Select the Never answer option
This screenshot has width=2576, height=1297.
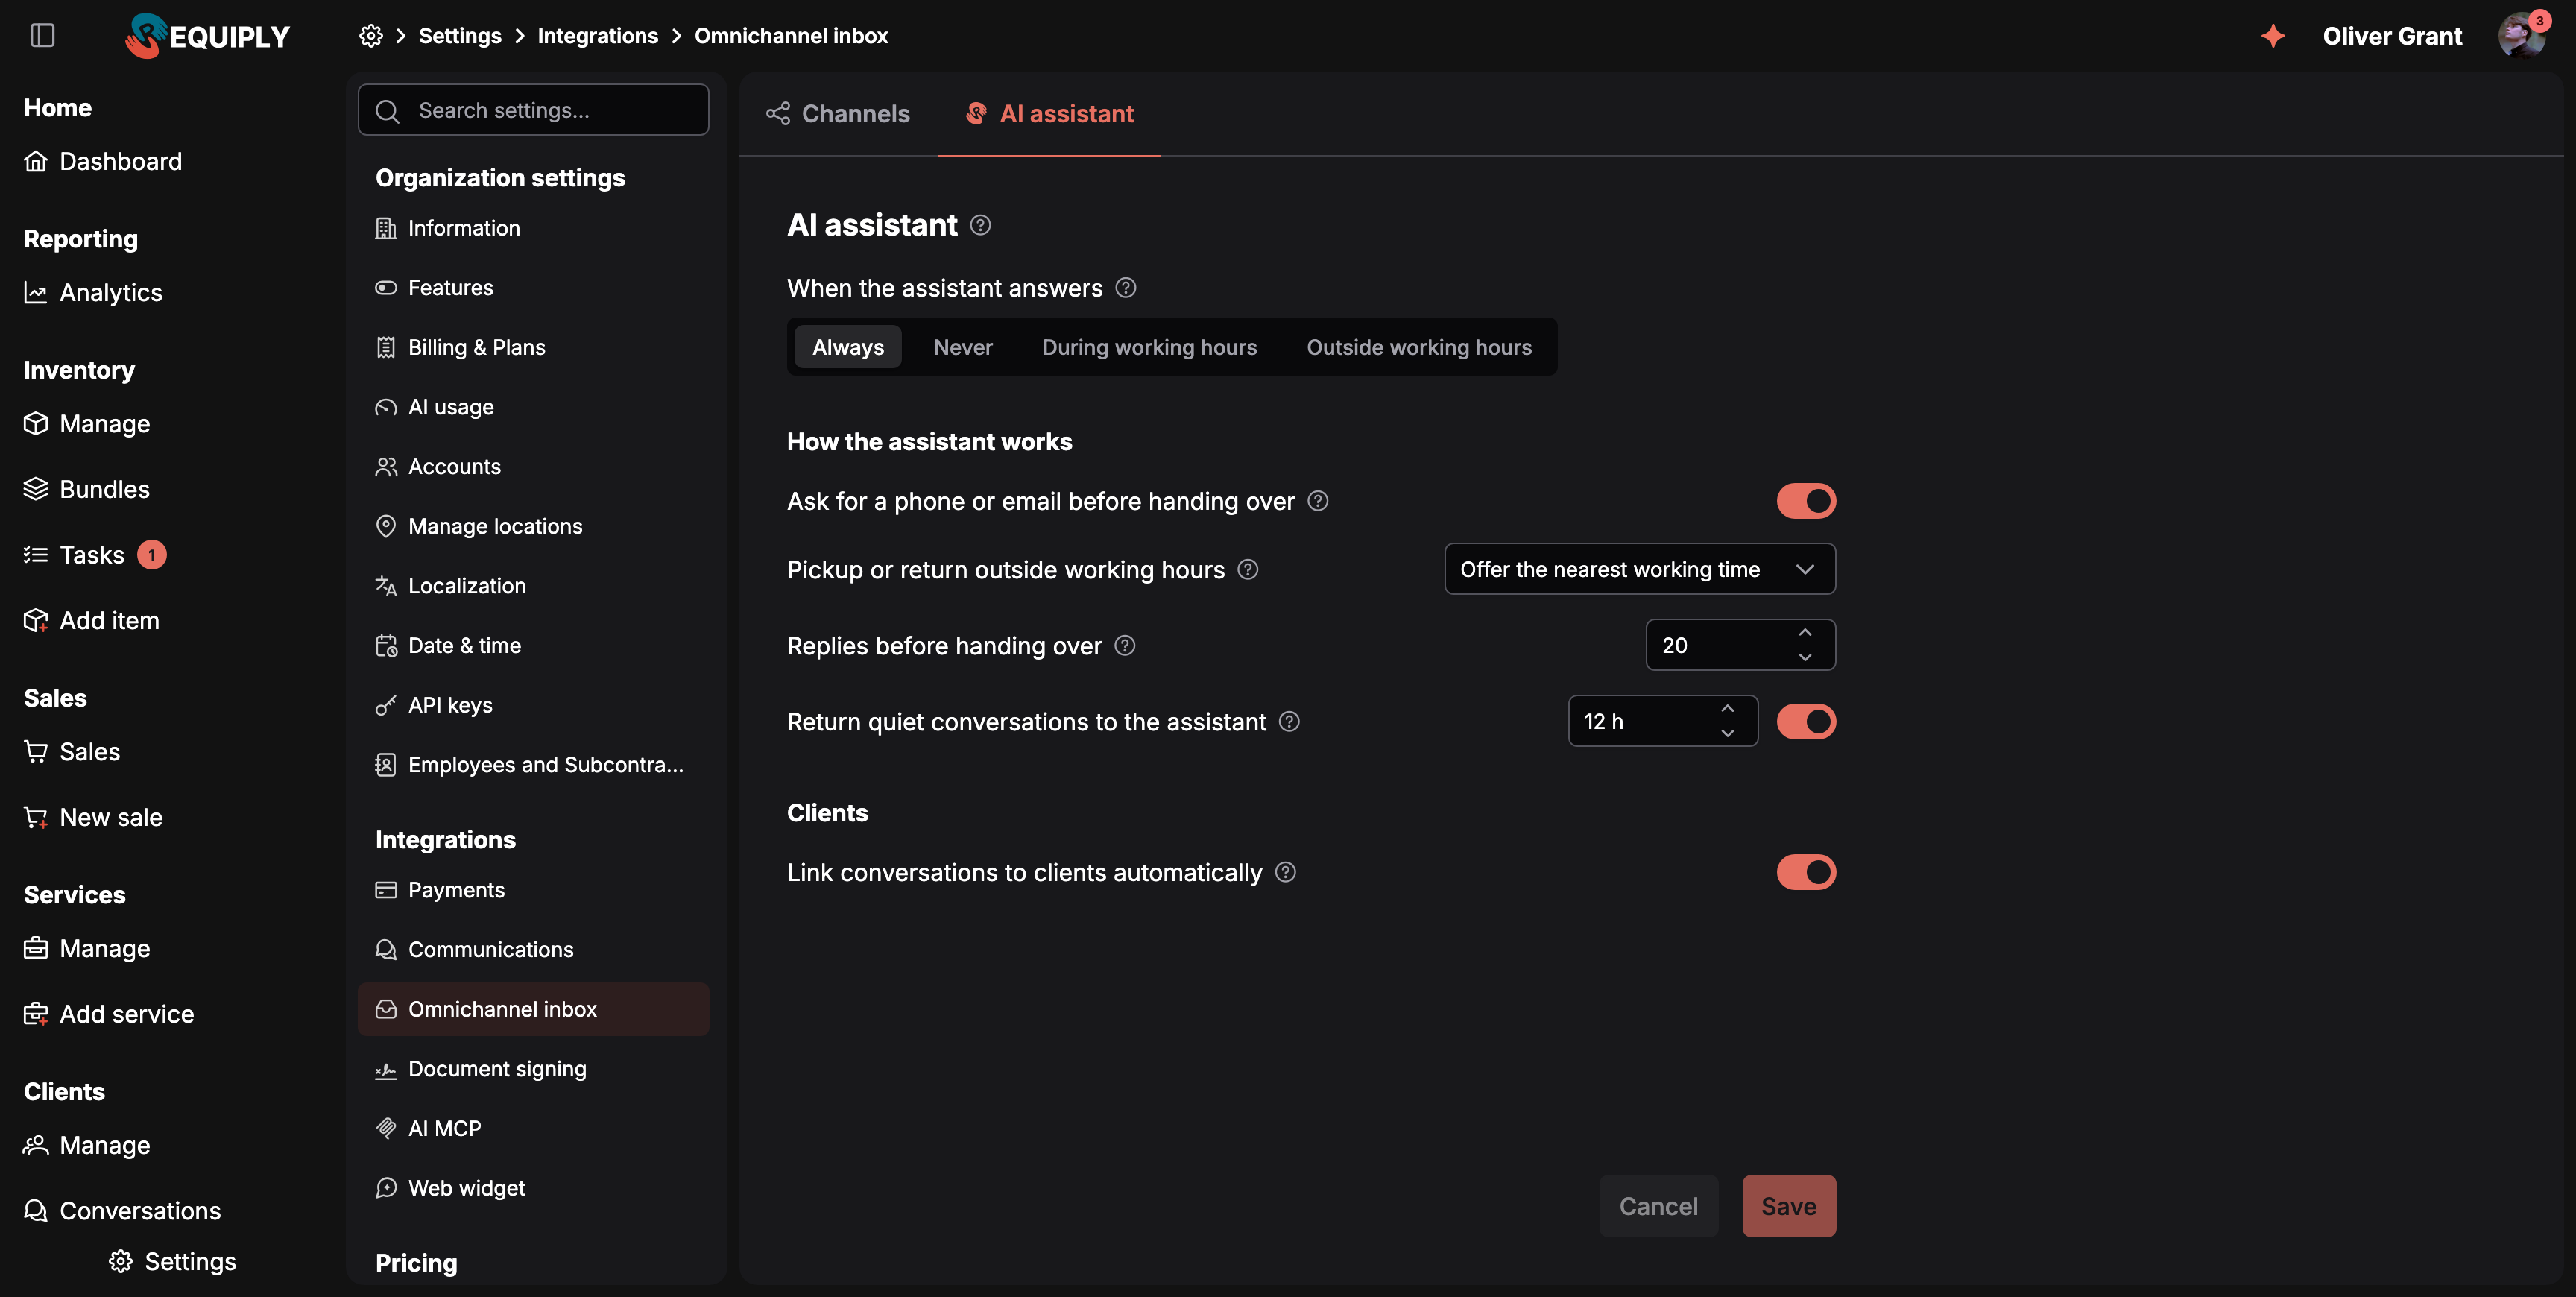pyautogui.click(x=963, y=347)
